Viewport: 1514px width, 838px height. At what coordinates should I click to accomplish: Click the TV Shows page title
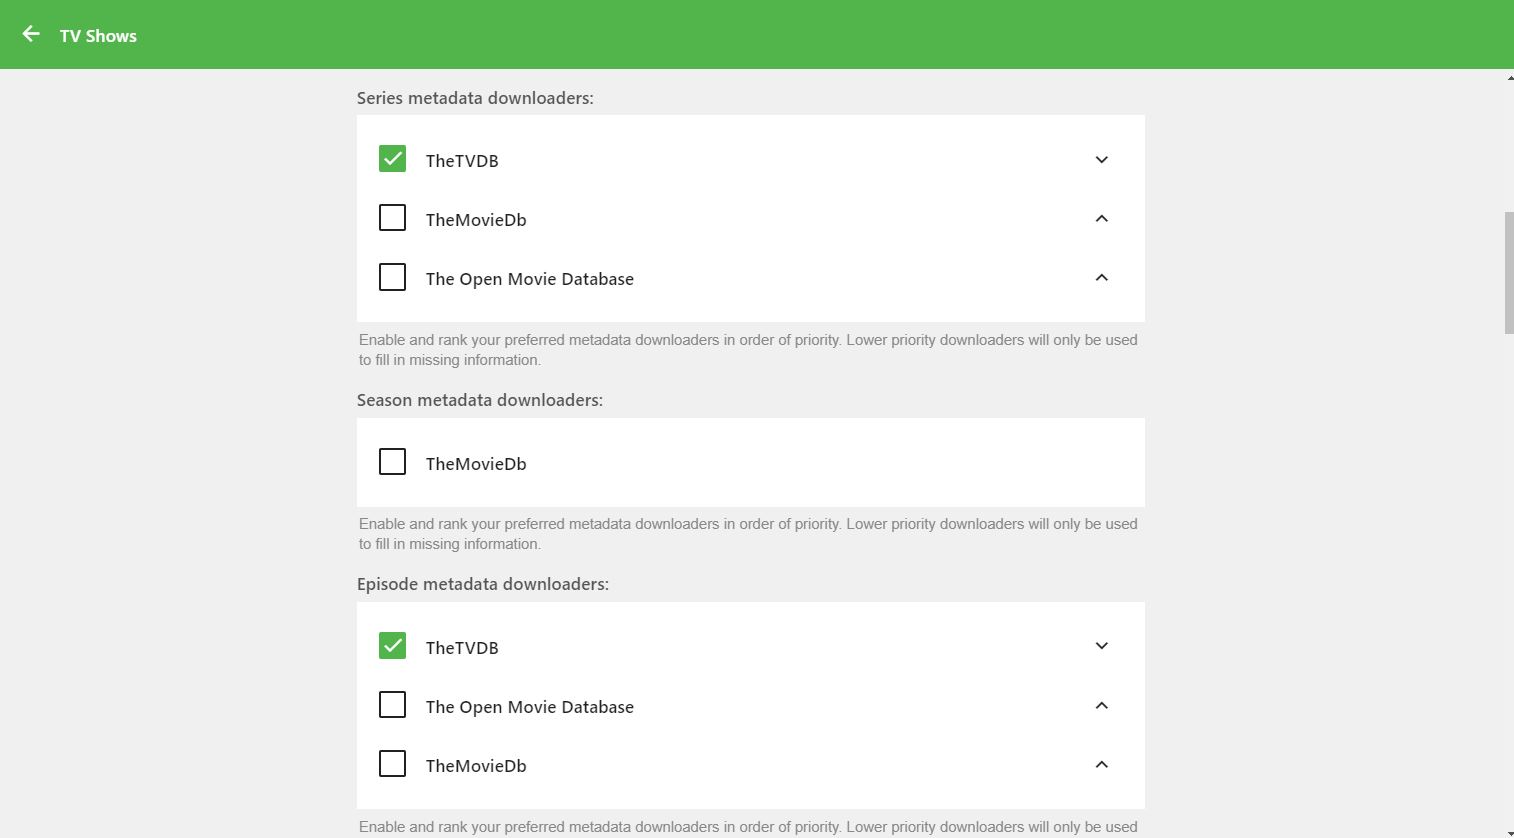pyautogui.click(x=98, y=36)
